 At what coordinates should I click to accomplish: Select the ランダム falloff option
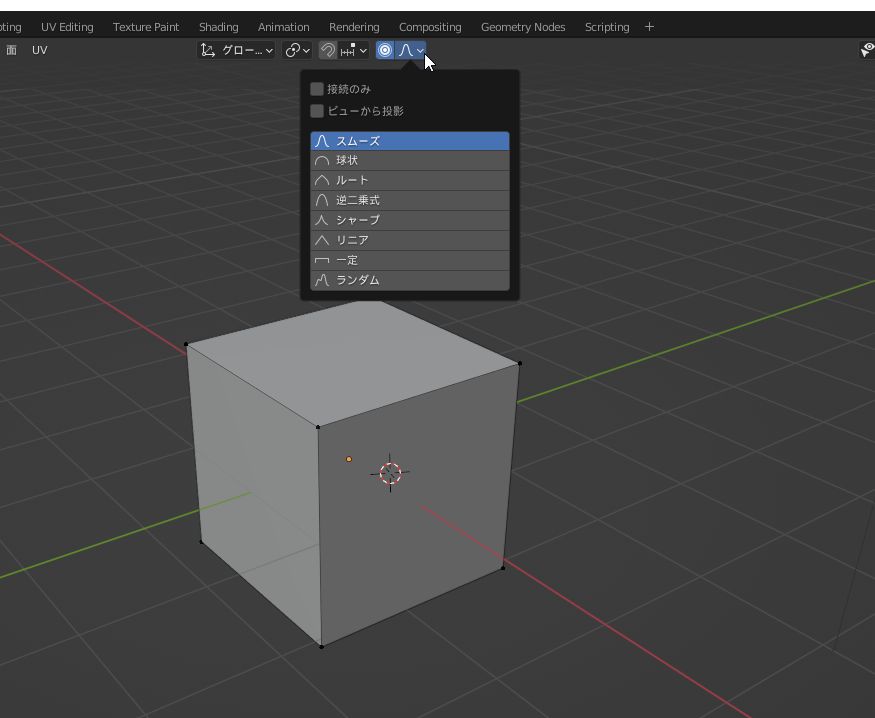(410, 280)
